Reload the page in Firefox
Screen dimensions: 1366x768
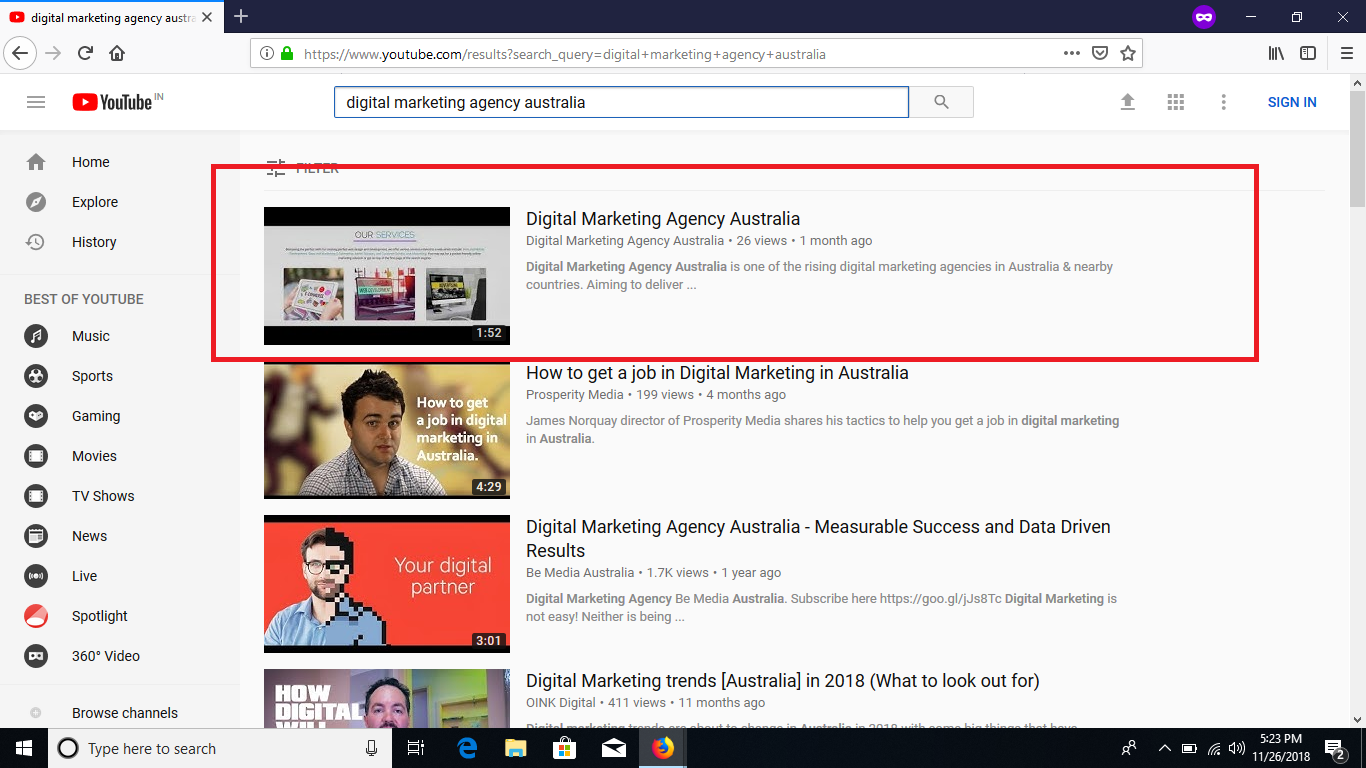[x=86, y=54]
